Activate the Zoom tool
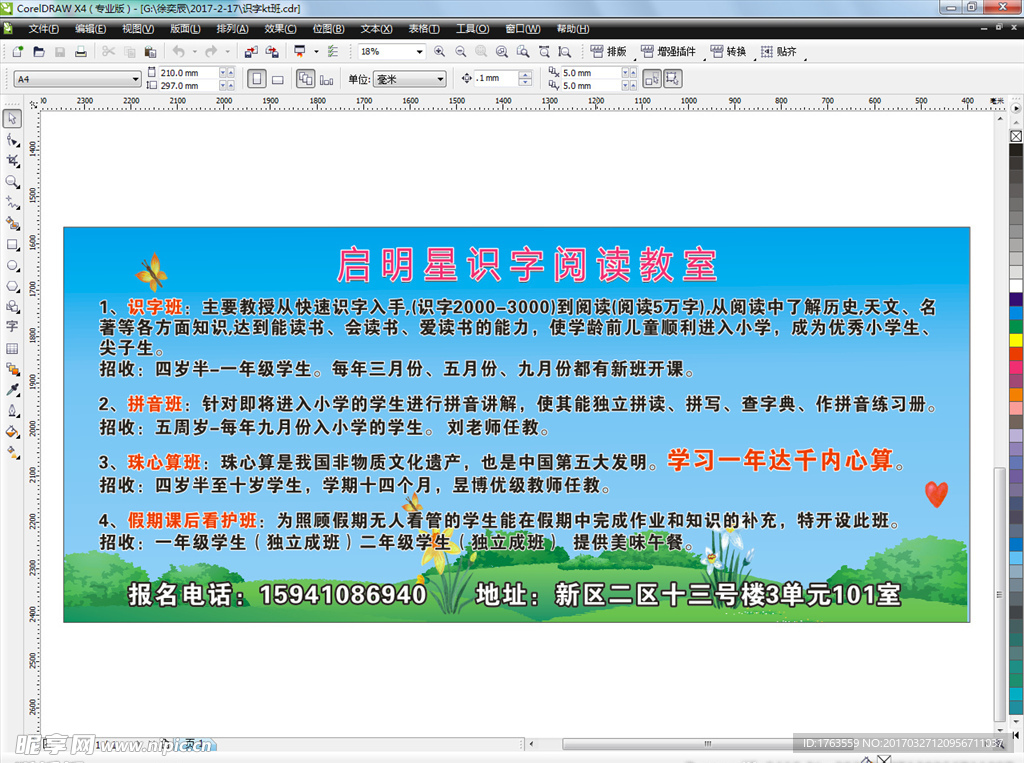The height and width of the screenshot is (763, 1024). point(13,181)
